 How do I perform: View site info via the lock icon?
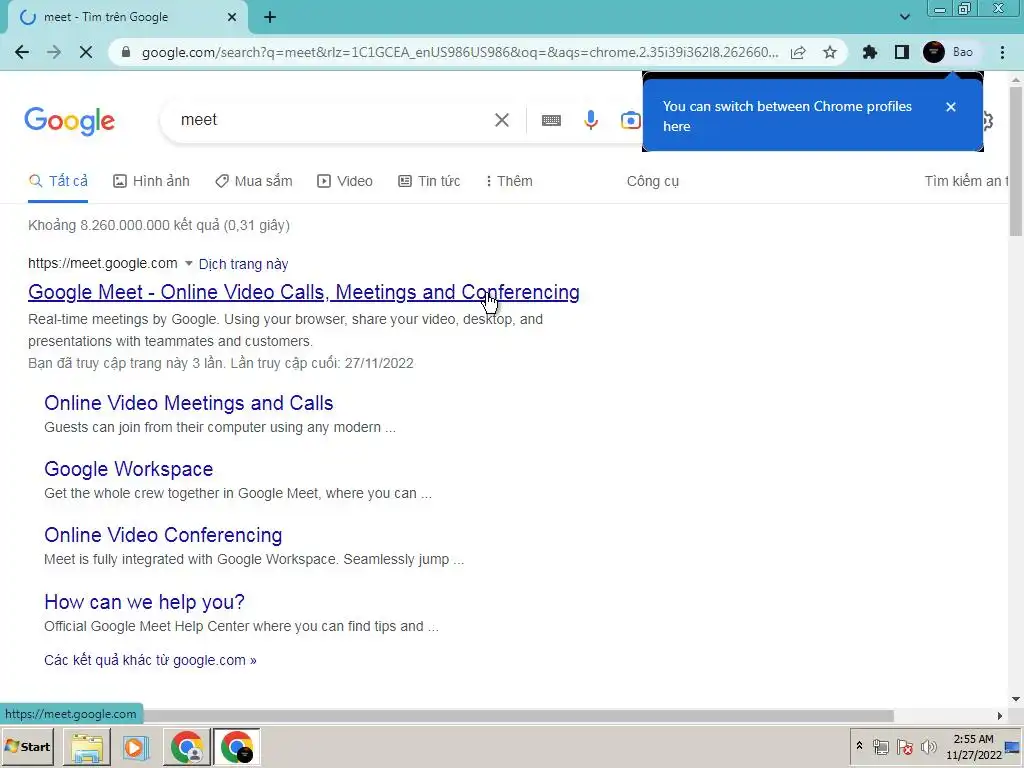pyautogui.click(x=126, y=52)
